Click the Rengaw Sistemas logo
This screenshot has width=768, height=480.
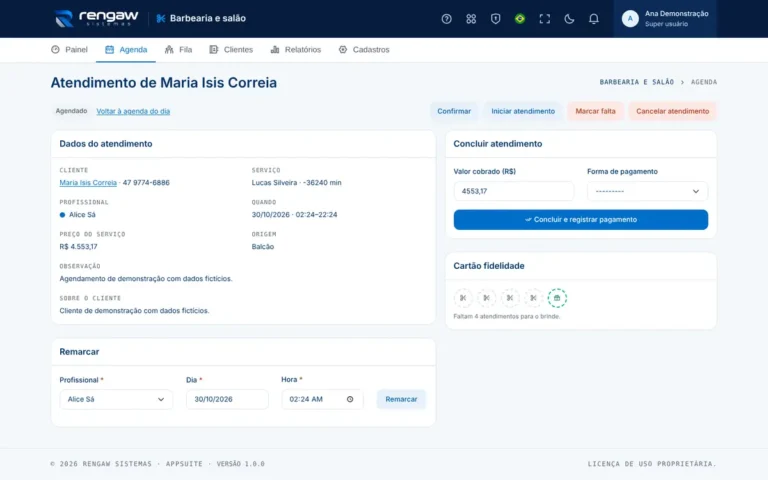click(96, 19)
